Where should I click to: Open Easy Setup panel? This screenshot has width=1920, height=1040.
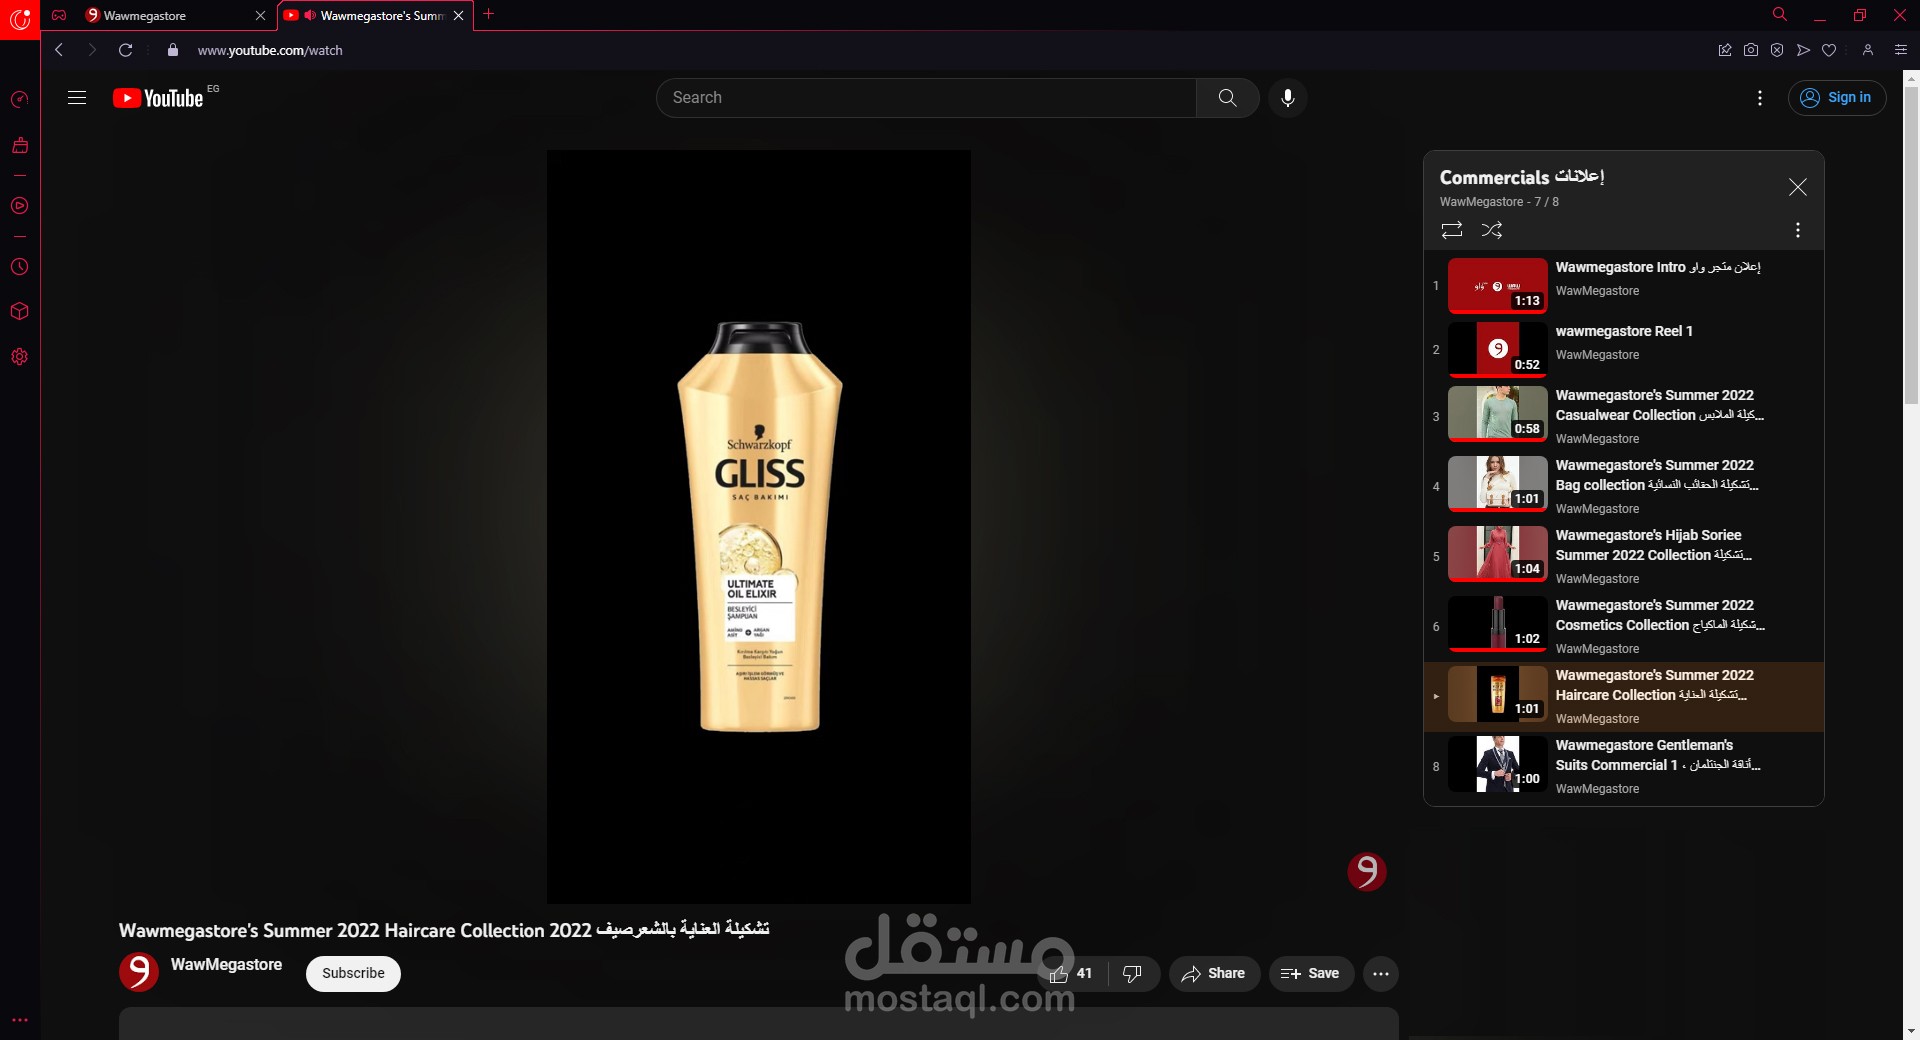(x=1901, y=50)
